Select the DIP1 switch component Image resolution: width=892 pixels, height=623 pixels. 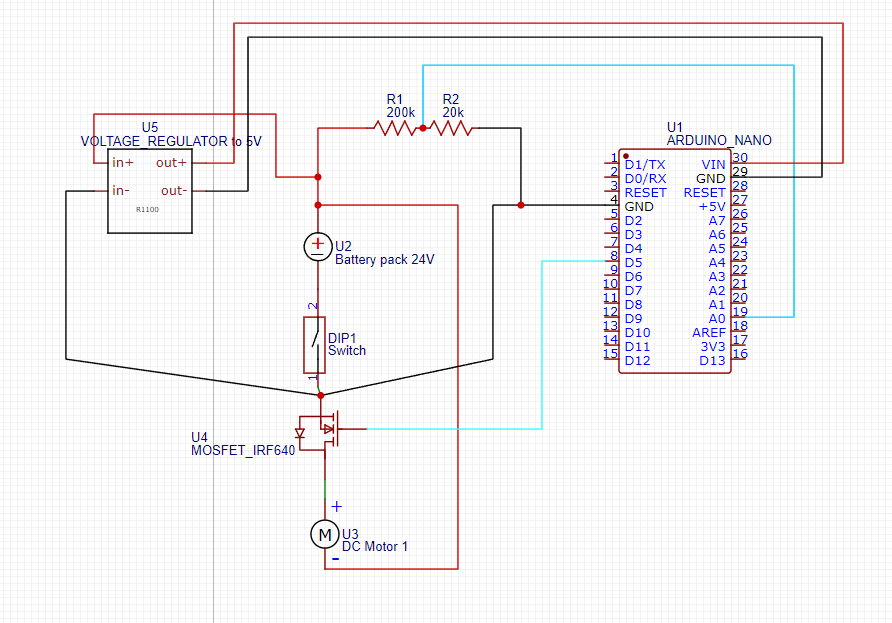pyautogui.click(x=315, y=345)
